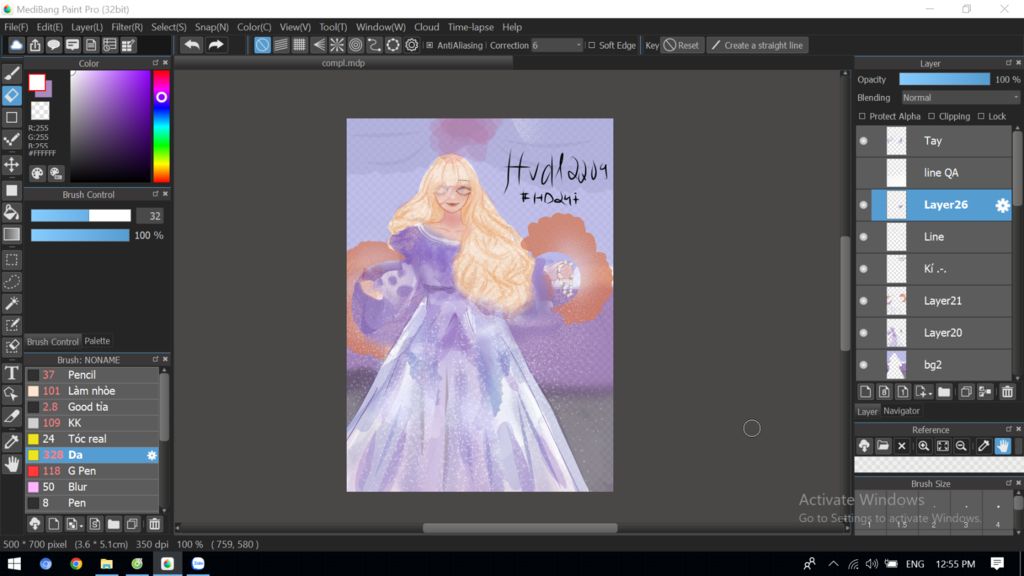Enable the Protect Alpha checkbox
Viewport: 1024px width, 576px height.
point(863,117)
